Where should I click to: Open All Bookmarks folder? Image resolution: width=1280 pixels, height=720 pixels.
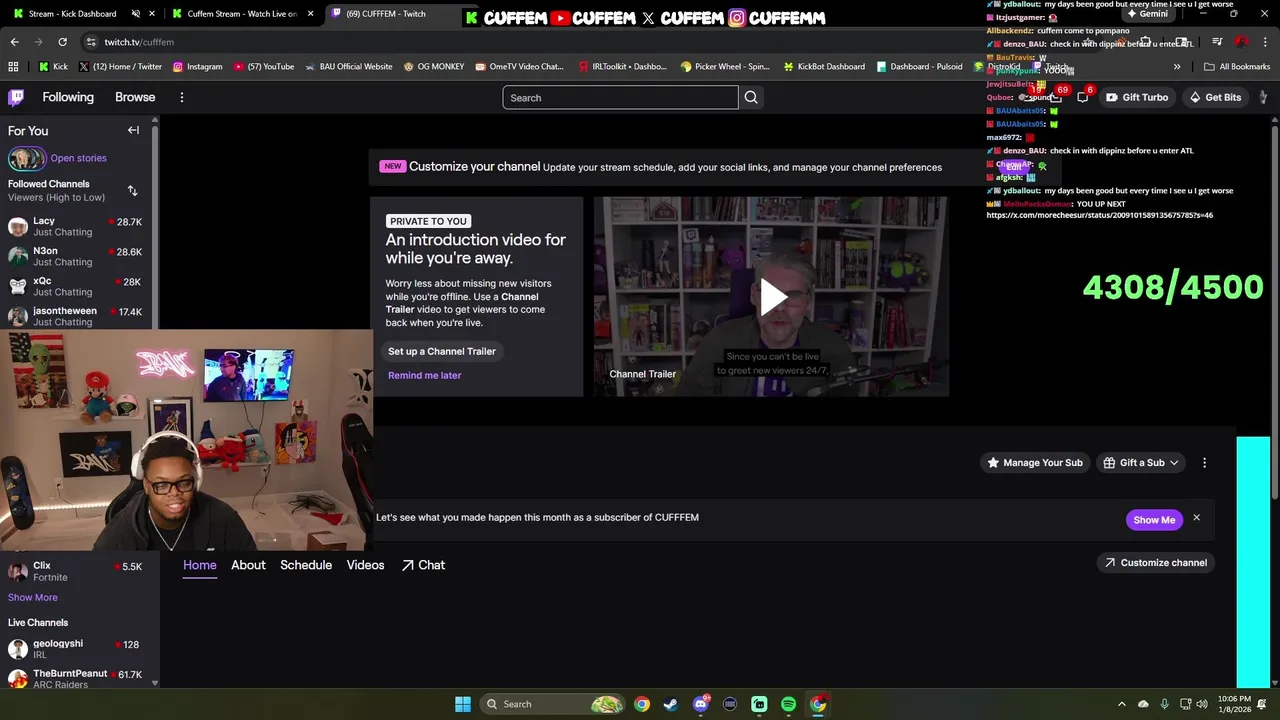click(x=1237, y=67)
